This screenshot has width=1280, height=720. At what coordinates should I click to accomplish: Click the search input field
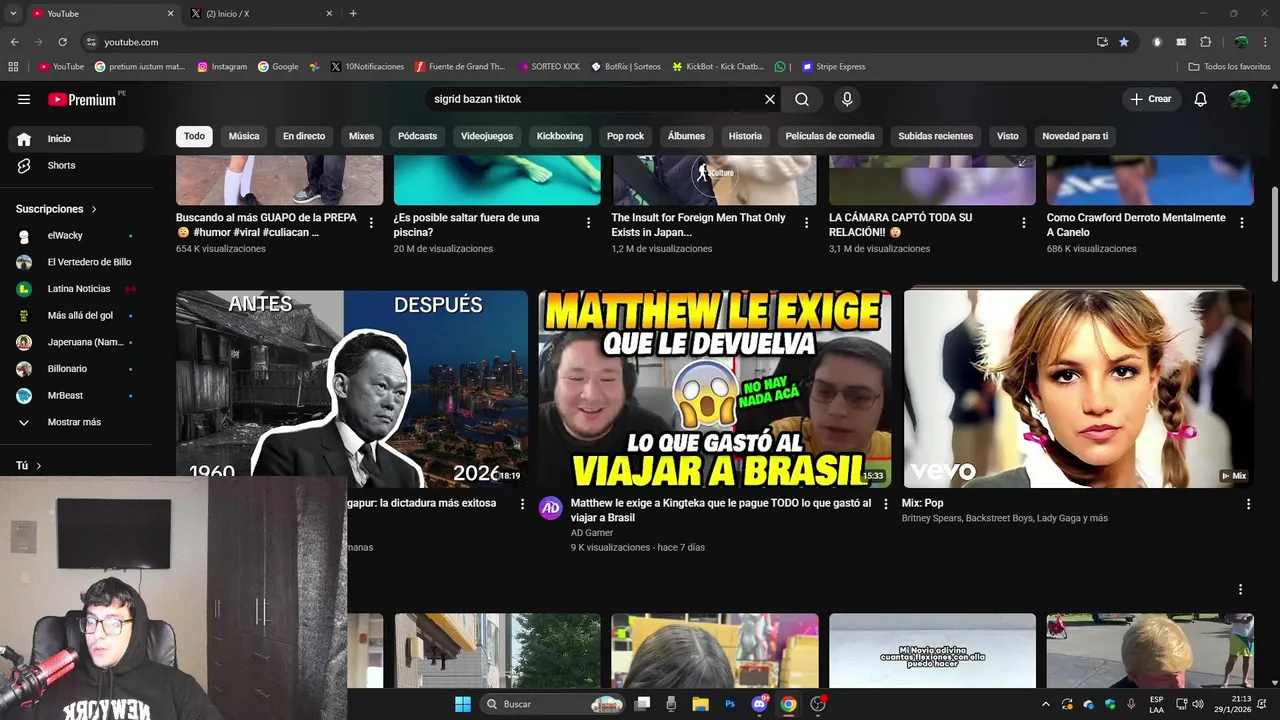pyautogui.click(x=595, y=99)
